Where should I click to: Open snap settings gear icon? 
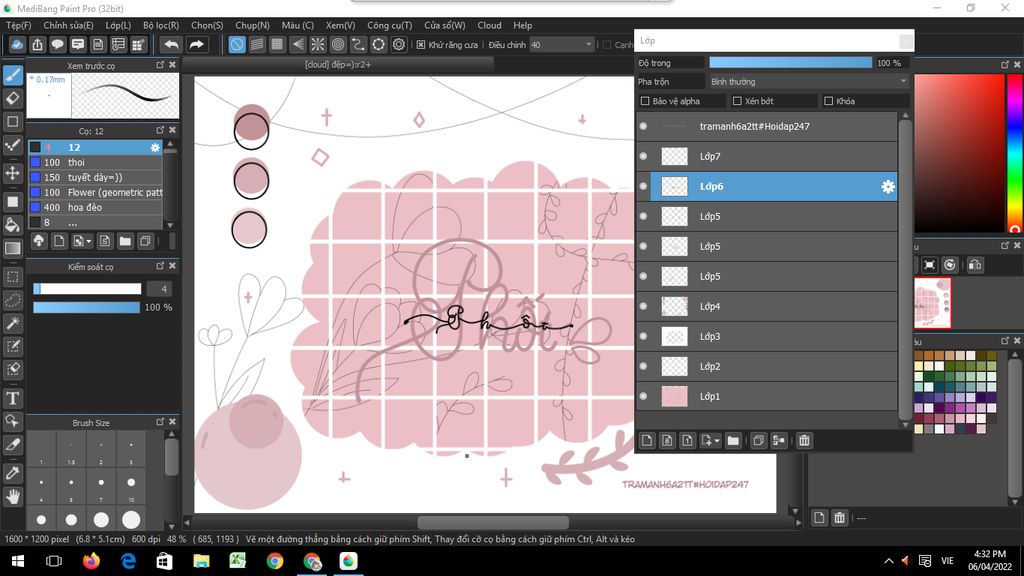[399, 44]
